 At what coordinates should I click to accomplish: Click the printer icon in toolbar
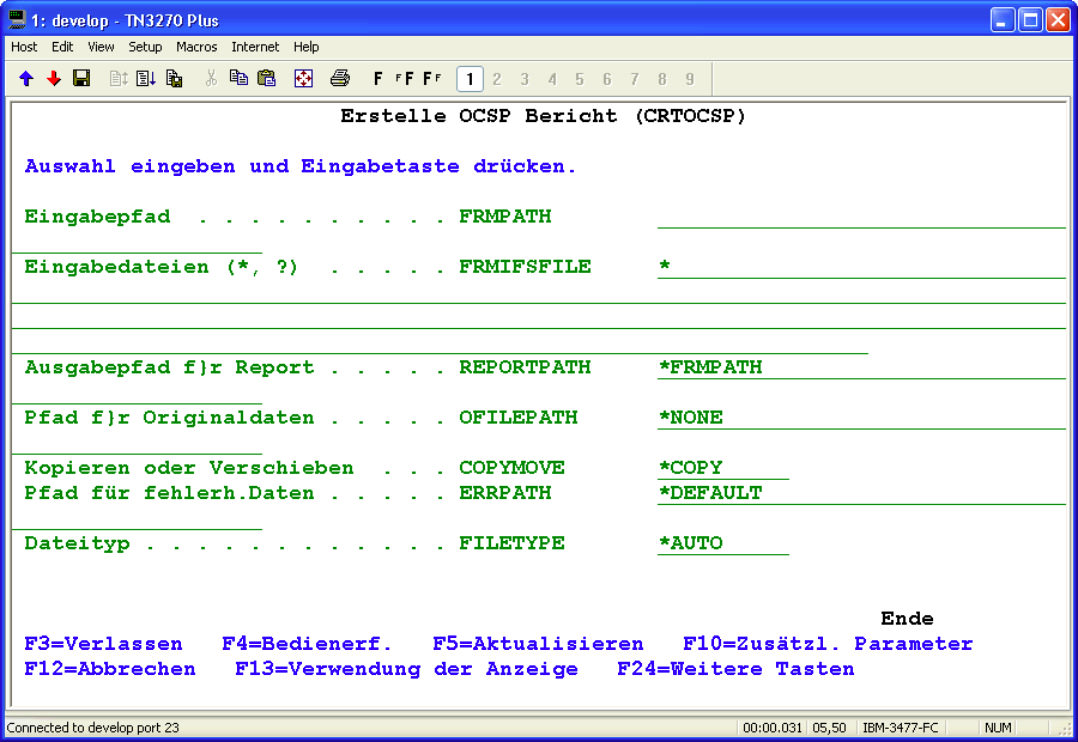[340, 79]
